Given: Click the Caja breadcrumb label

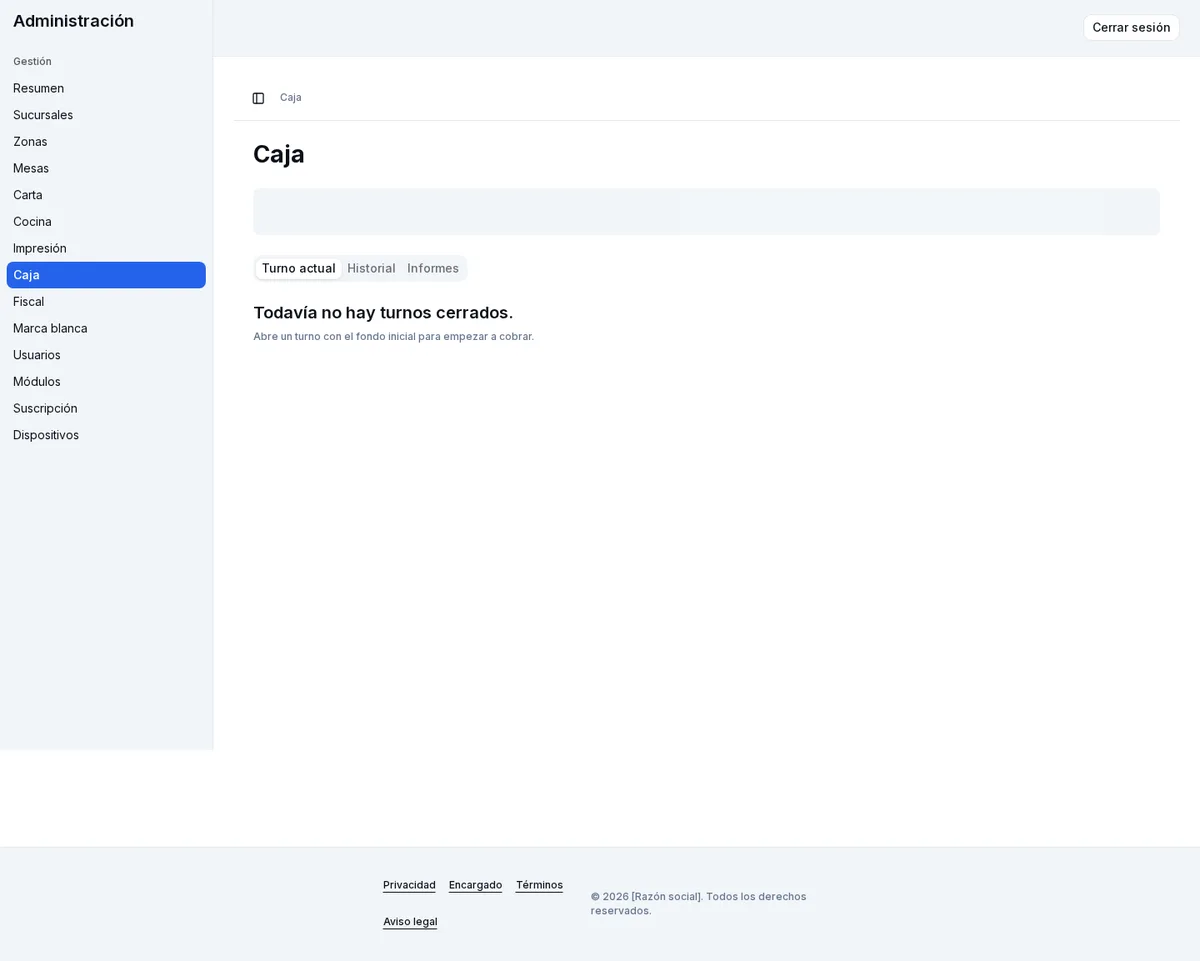Looking at the screenshot, I should coord(291,98).
